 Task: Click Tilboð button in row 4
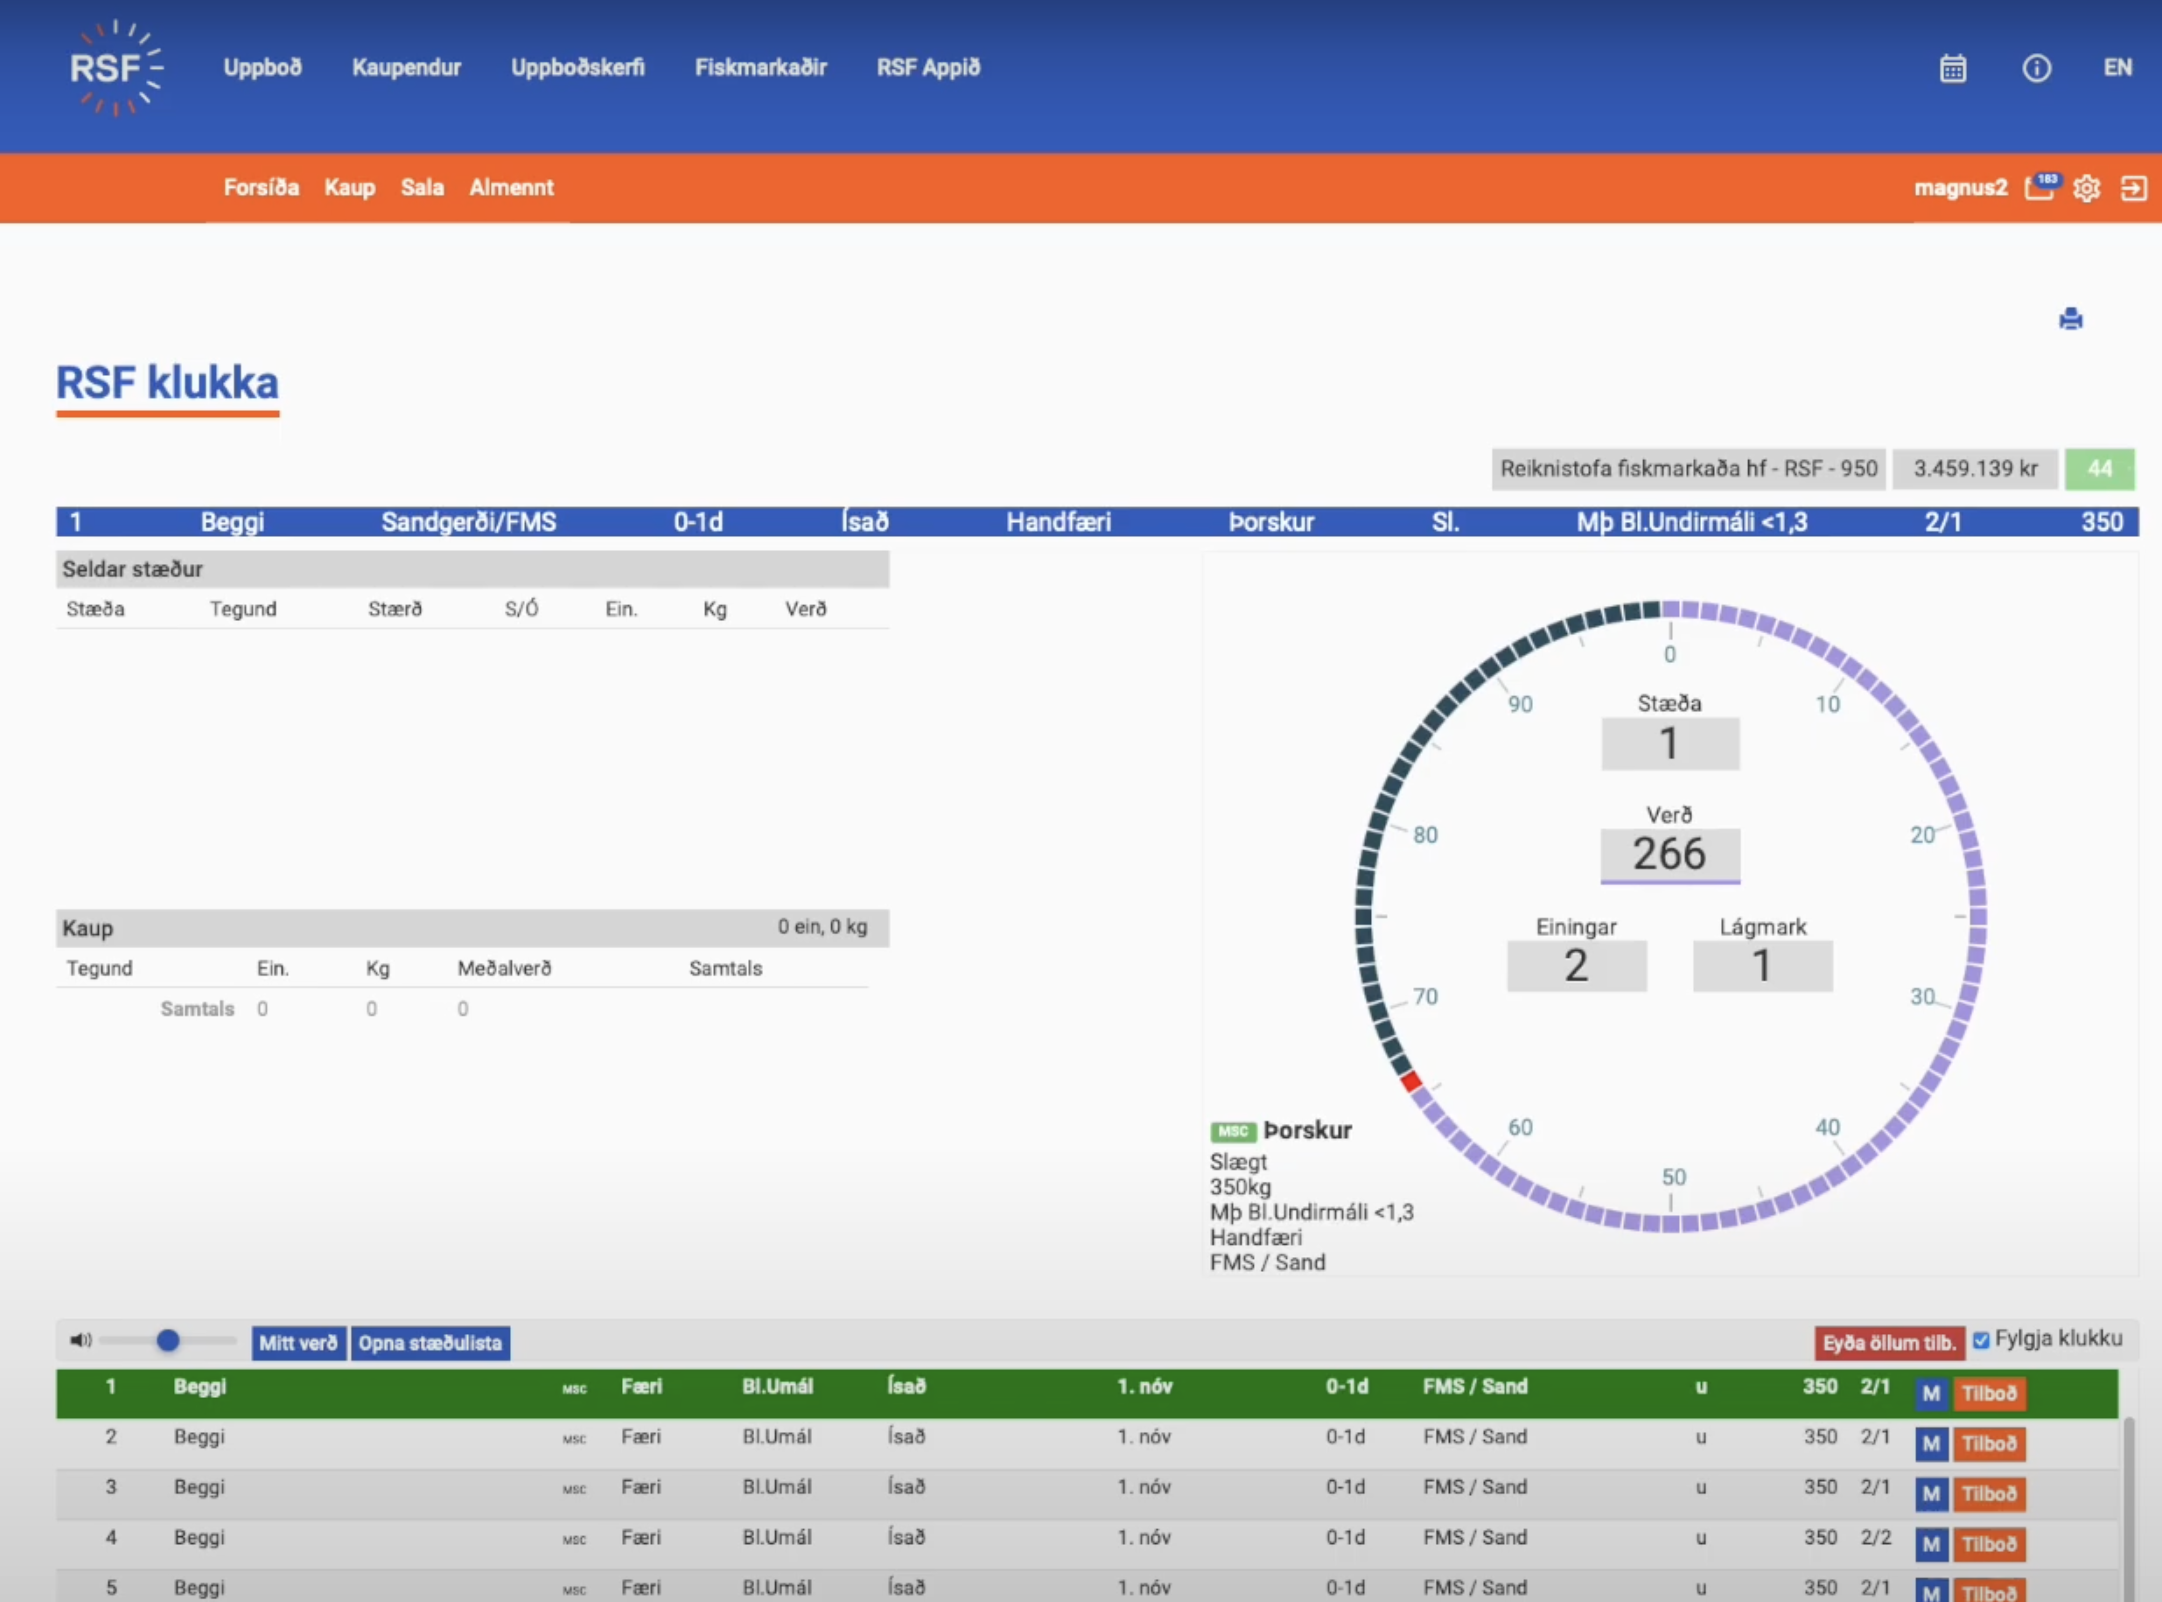click(x=1989, y=1543)
